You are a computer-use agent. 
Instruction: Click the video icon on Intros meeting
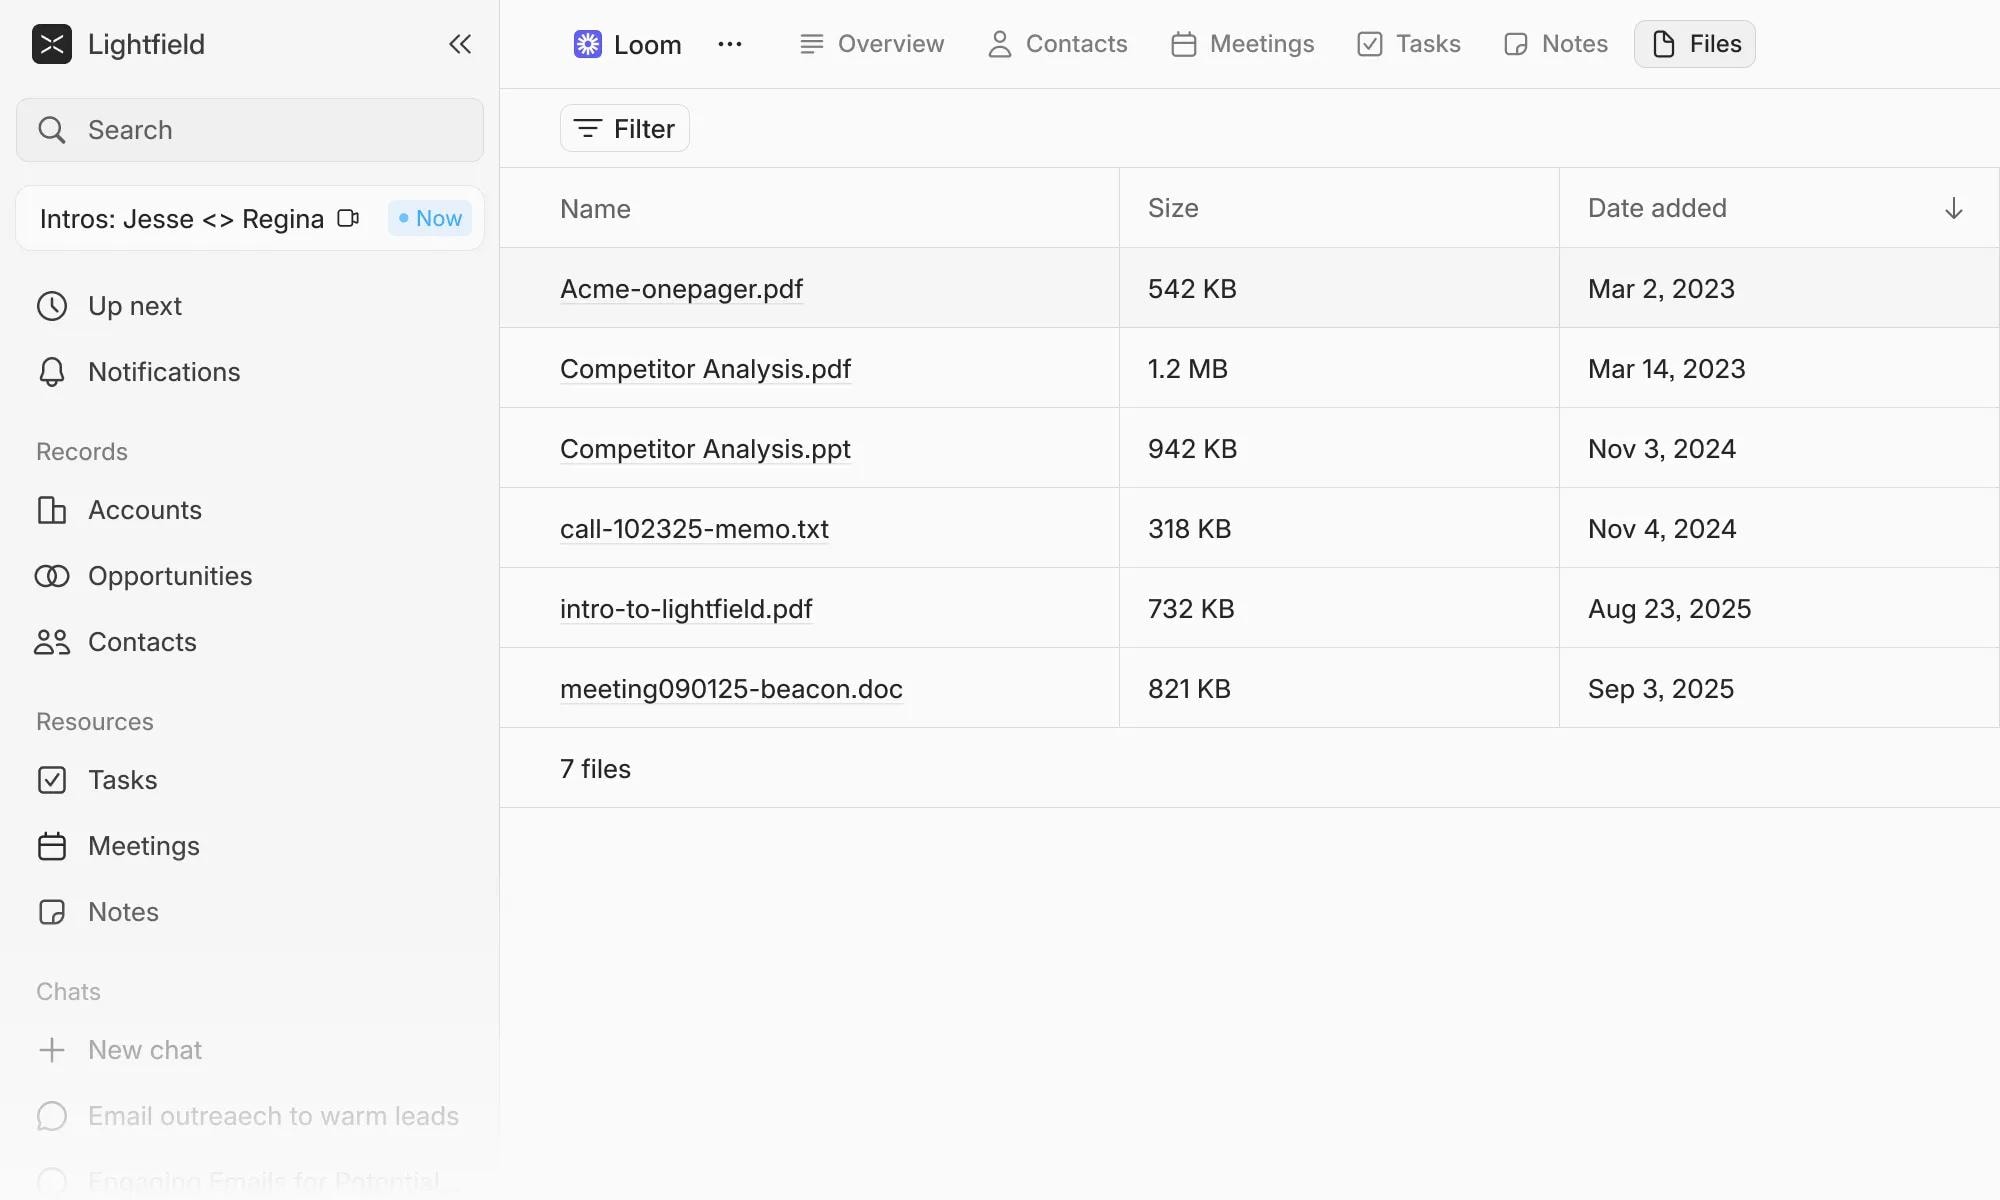tap(348, 218)
